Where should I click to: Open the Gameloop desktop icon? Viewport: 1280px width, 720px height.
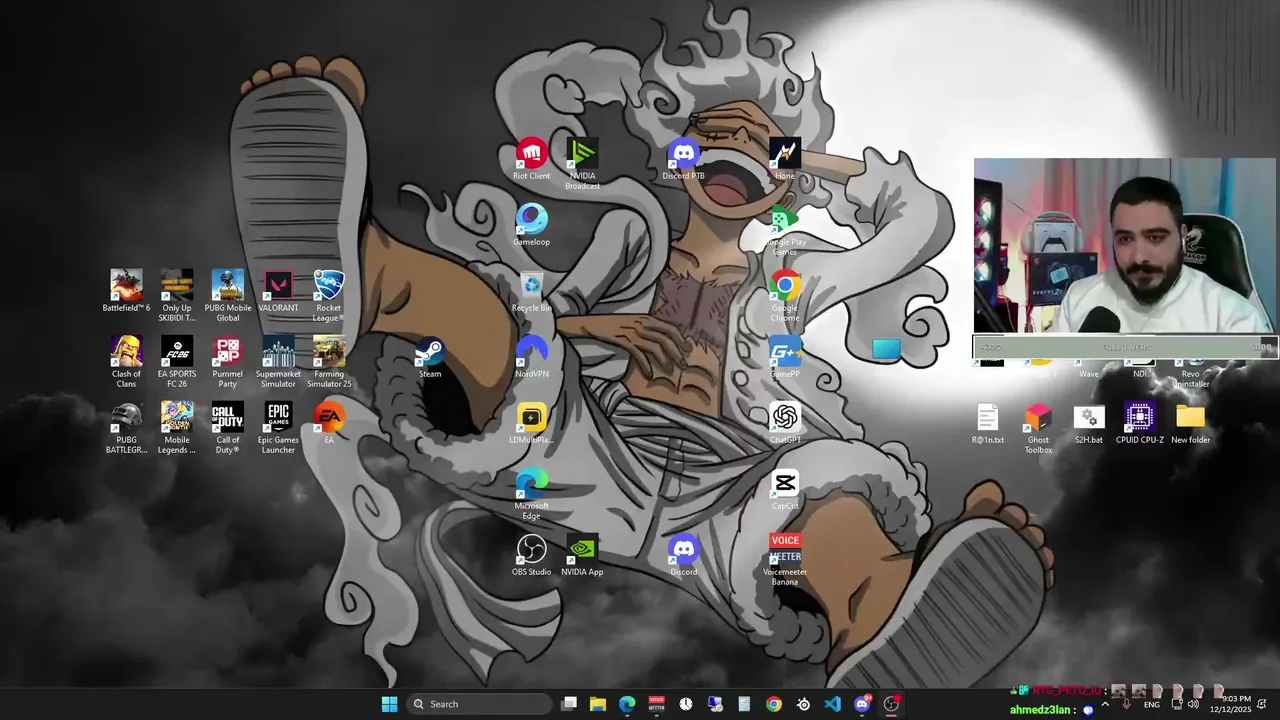[531, 226]
